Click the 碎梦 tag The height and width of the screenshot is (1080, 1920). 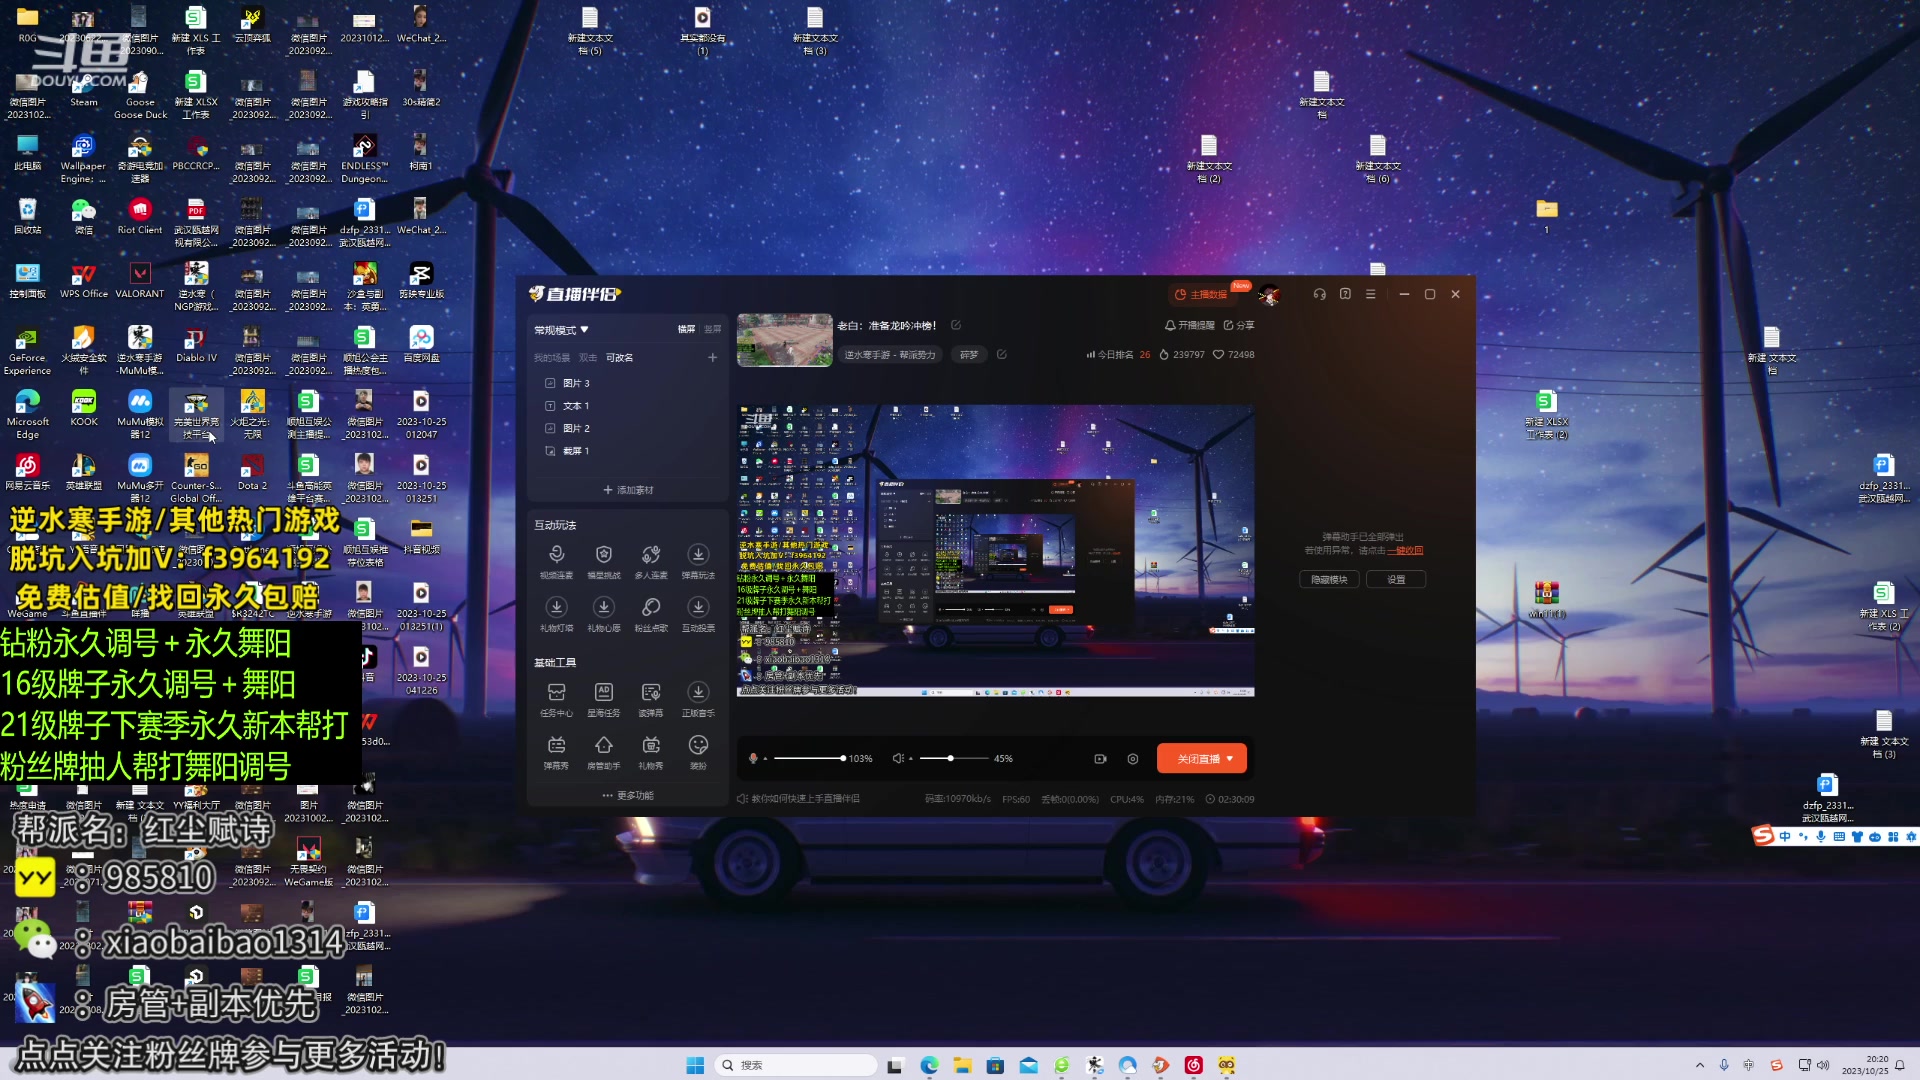pos(968,355)
